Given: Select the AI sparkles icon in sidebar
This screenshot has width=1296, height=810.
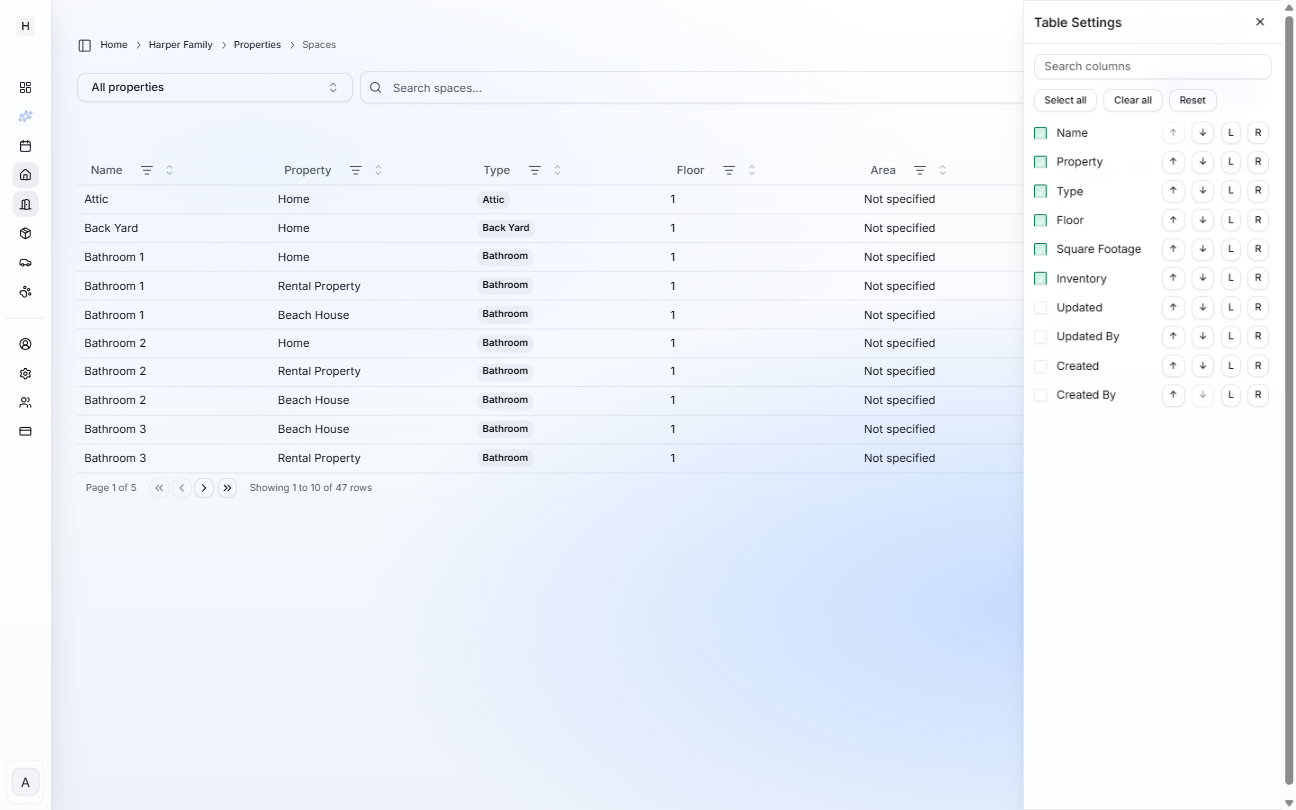Looking at the screenshot, I should [x=25, y=116].
